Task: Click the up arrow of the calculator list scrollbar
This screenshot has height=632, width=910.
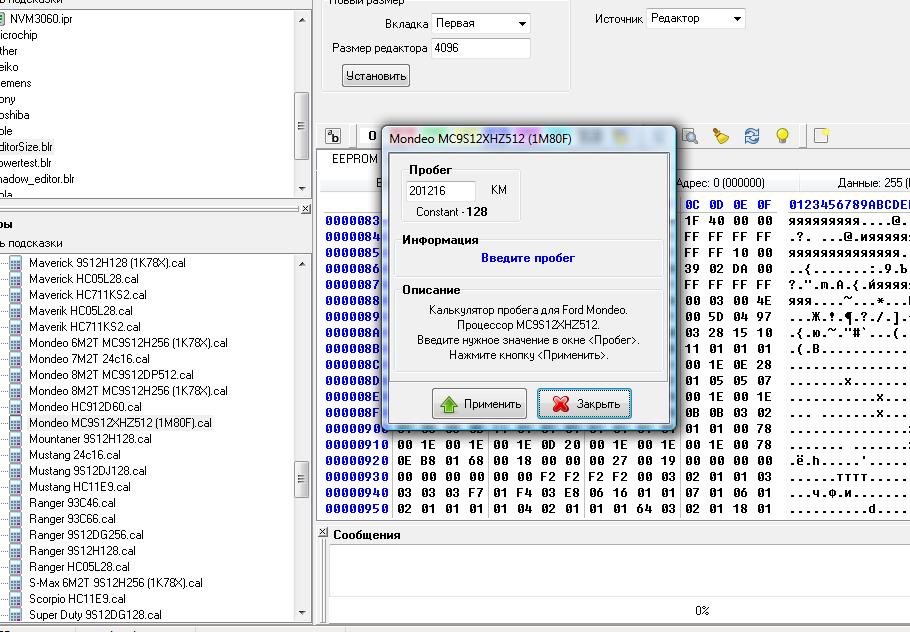Action: coord(301,263)
